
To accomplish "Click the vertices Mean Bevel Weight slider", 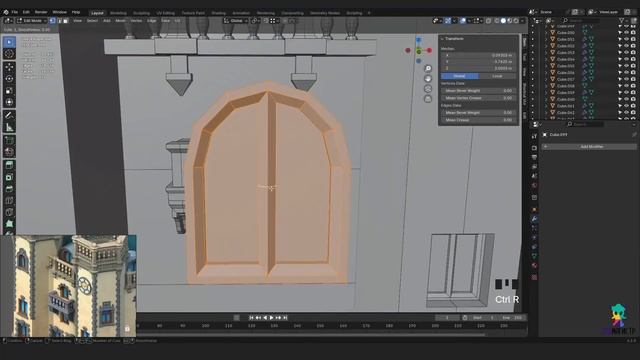I will 478,91.
